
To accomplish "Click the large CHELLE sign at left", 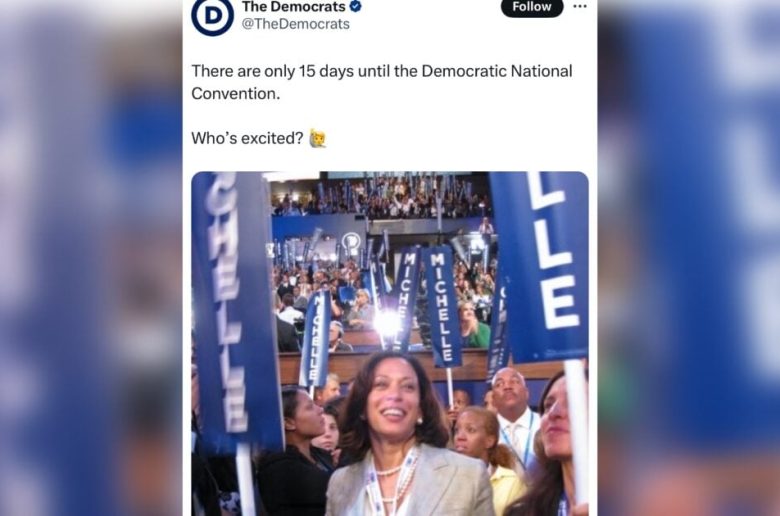I will pyautogui.click(x=234, y=311).
